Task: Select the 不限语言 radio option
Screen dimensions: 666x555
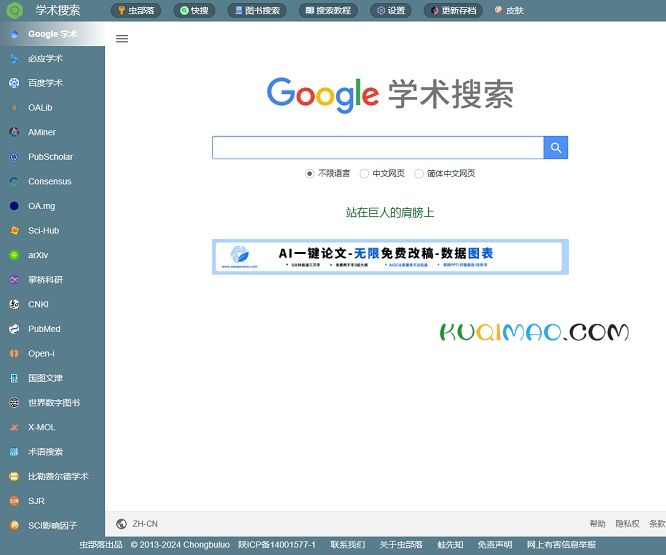Action: tap(309, 173)
